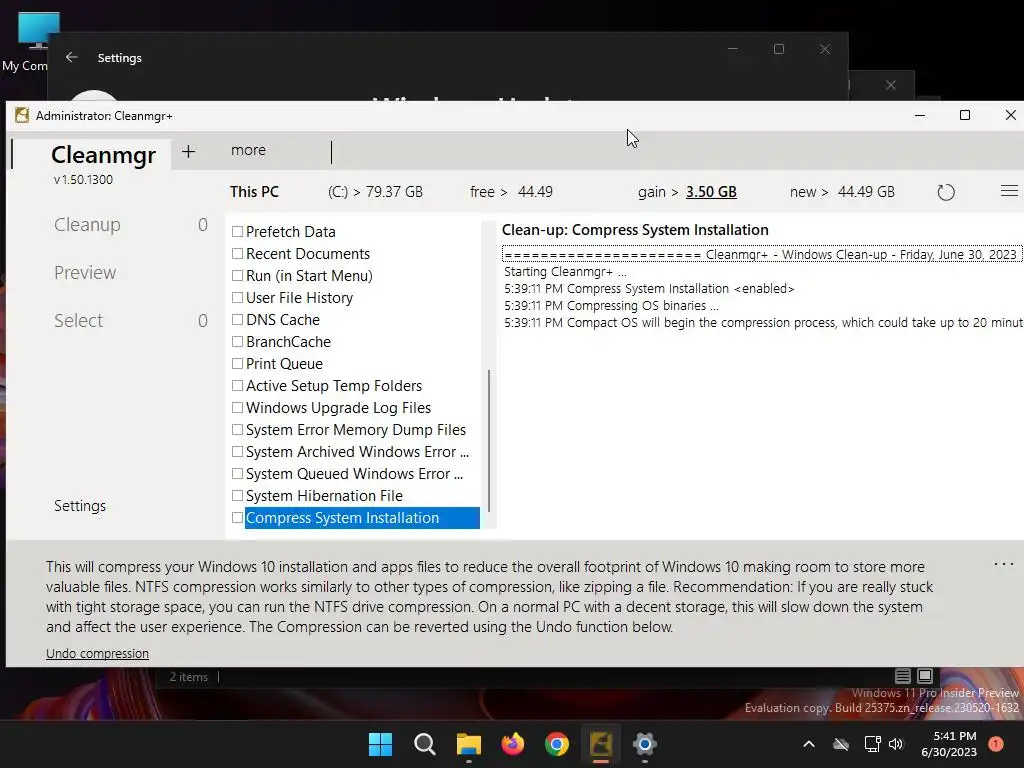
Task: Tick the User File History checkbox
Action: click(237, 298)
